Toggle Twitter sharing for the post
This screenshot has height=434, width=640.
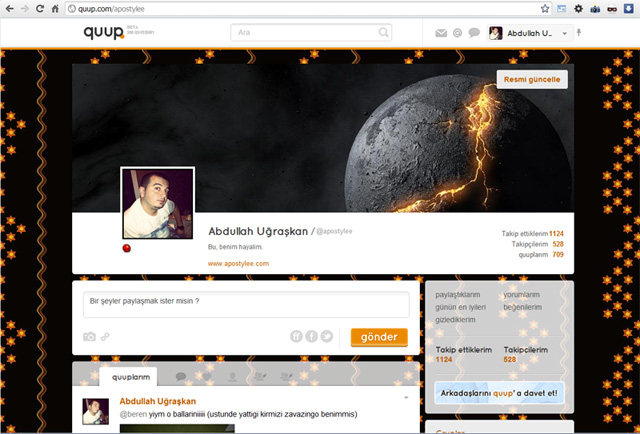coord(327,336)
